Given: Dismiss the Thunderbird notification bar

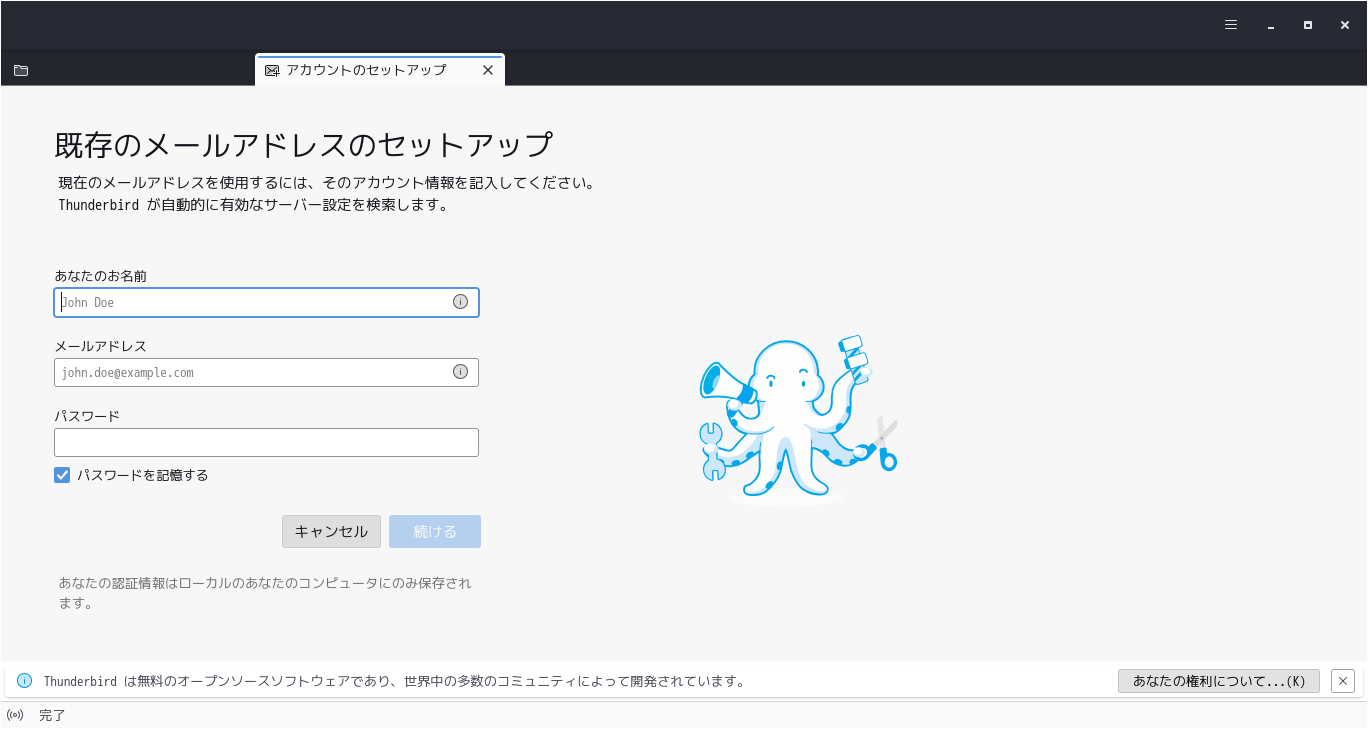Looking at the screenshot, I should 1343,681.
